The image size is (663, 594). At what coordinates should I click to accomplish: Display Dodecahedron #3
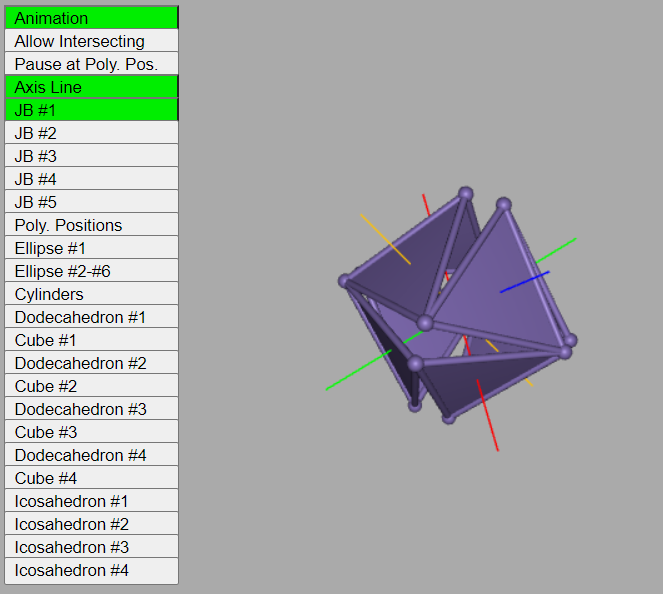[91, 409]
